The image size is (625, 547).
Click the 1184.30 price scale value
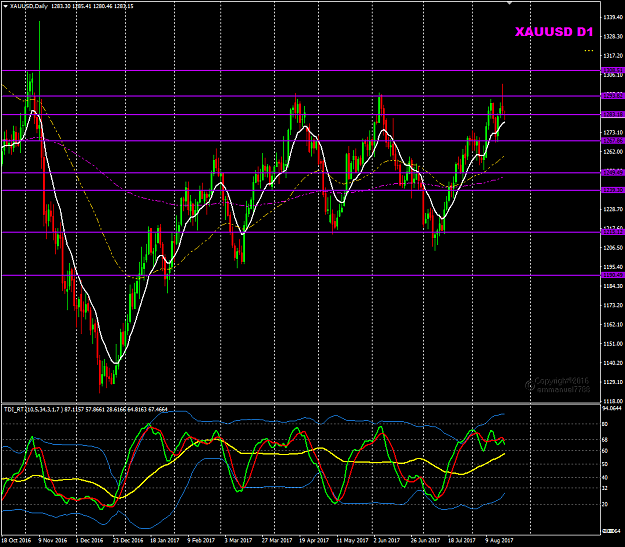pos(613,286)
